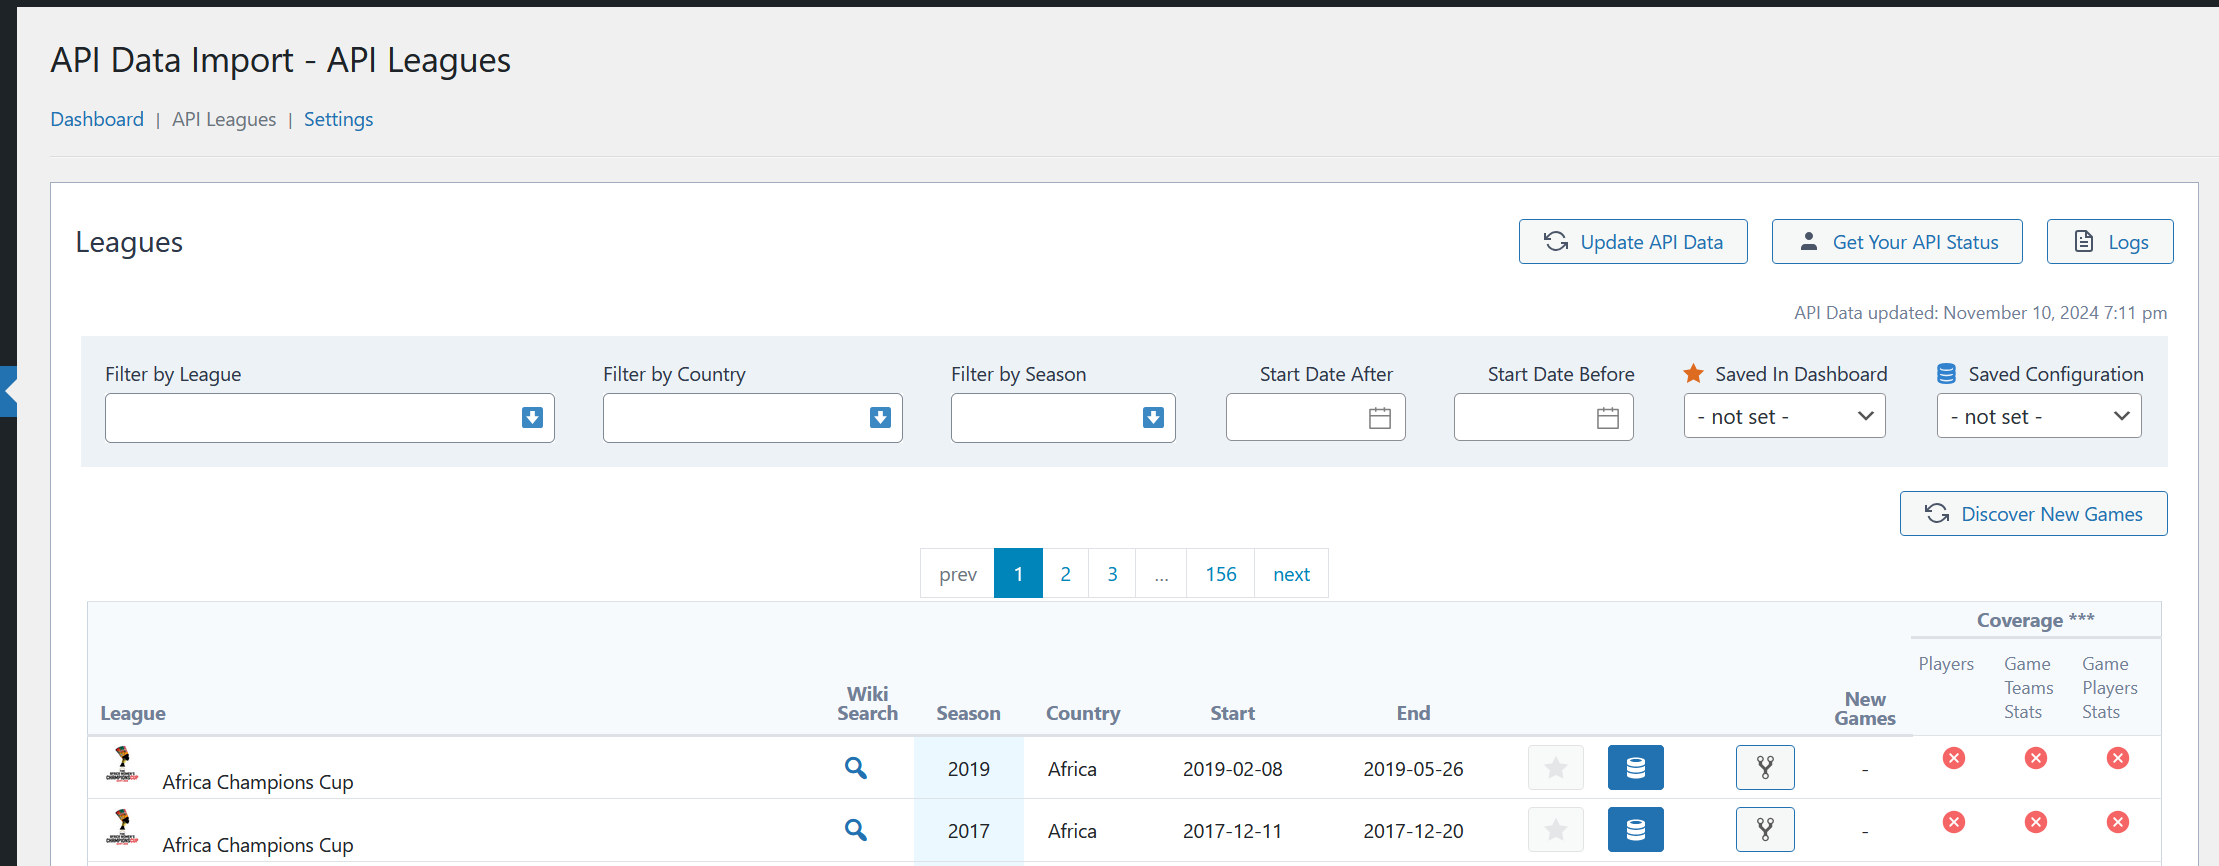This screenshot has height=866, width=2219.
Task: Expand the Filter by League dropdown arrow
Action: tap(532, 418)
